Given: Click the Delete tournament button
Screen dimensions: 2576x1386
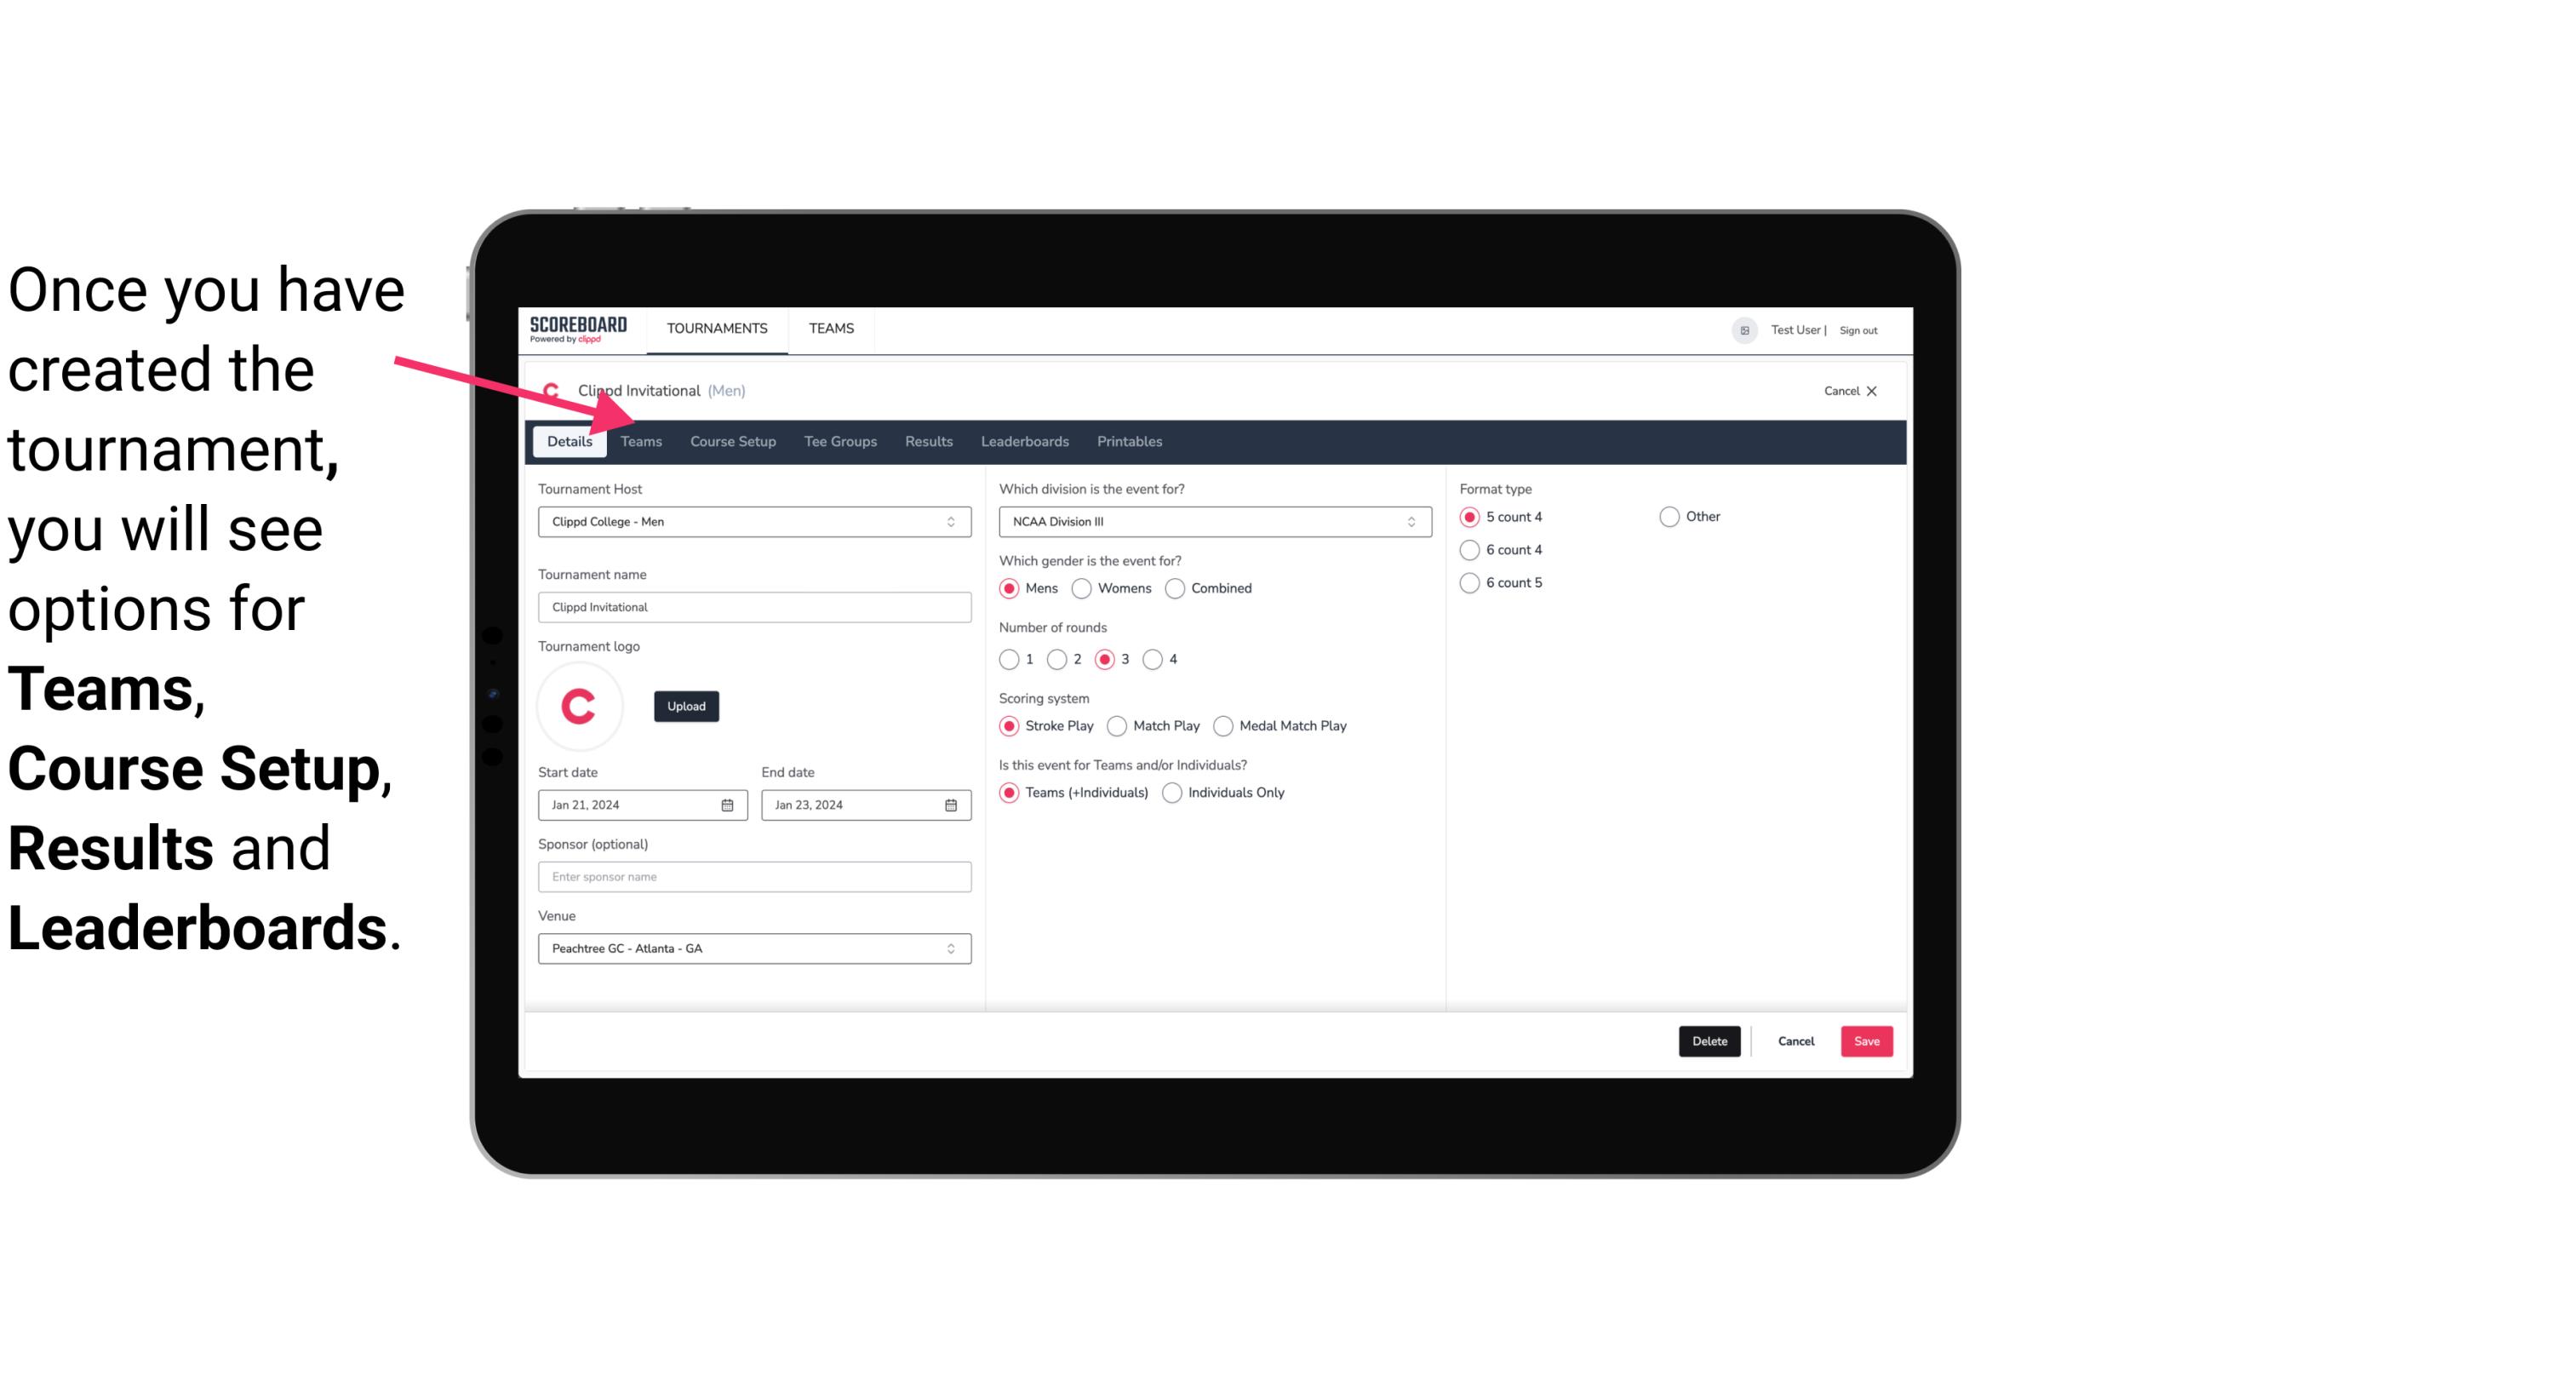Looking at the screenshot, I should tap(1708, 1041).
